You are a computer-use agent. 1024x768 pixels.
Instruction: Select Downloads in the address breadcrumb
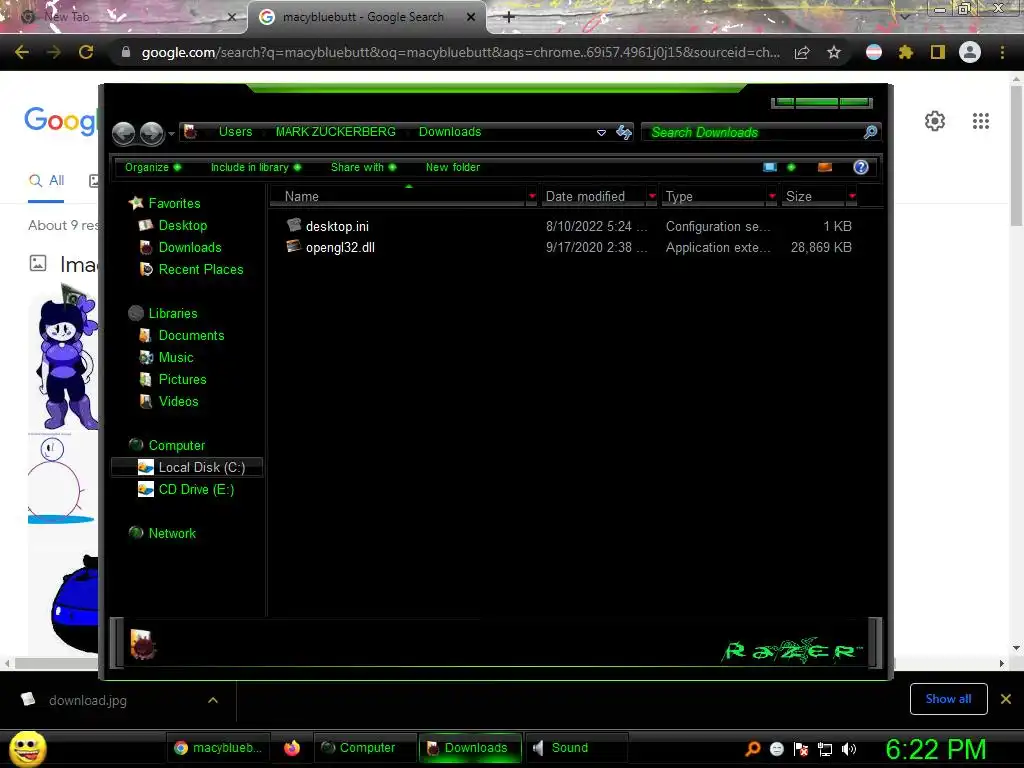pos(450,132)
